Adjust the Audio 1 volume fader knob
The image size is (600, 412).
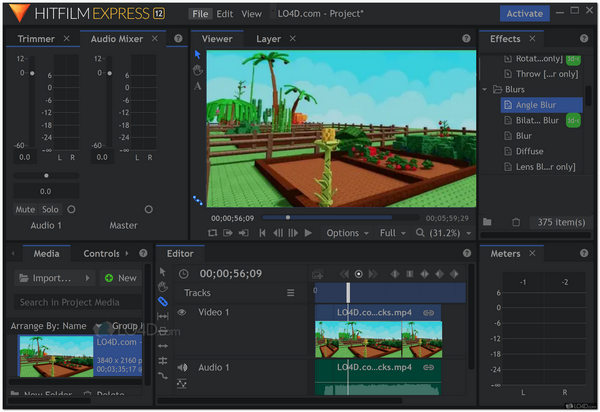32,73
